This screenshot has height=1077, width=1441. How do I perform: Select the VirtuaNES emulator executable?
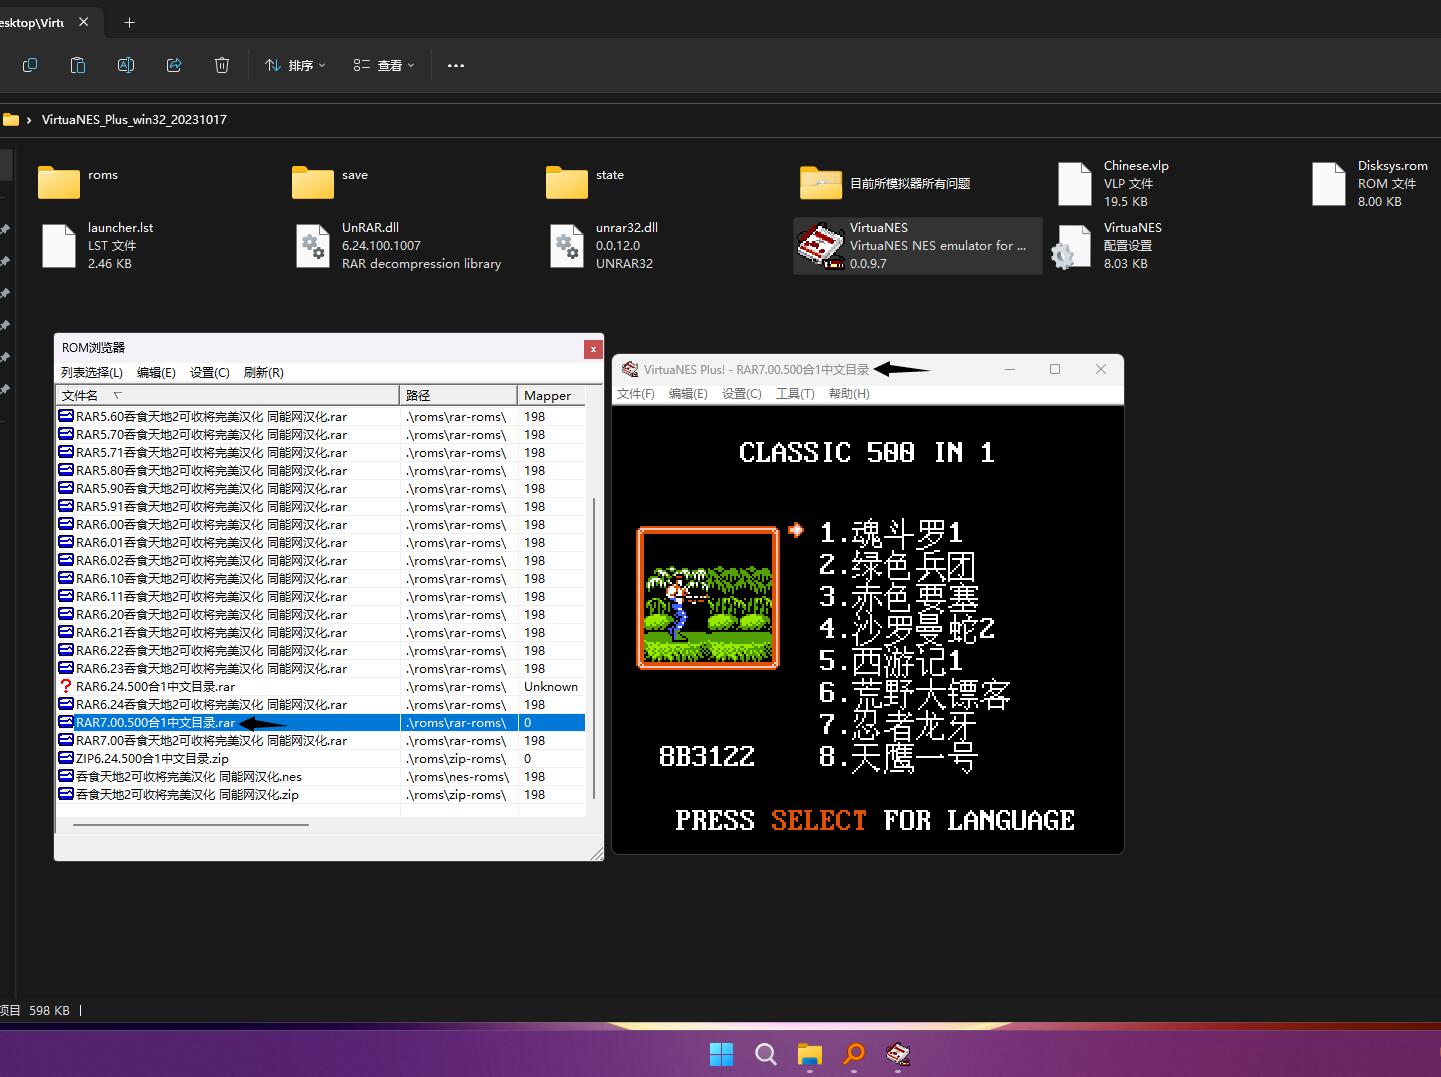pyautogui.click(x=917, y=245)
